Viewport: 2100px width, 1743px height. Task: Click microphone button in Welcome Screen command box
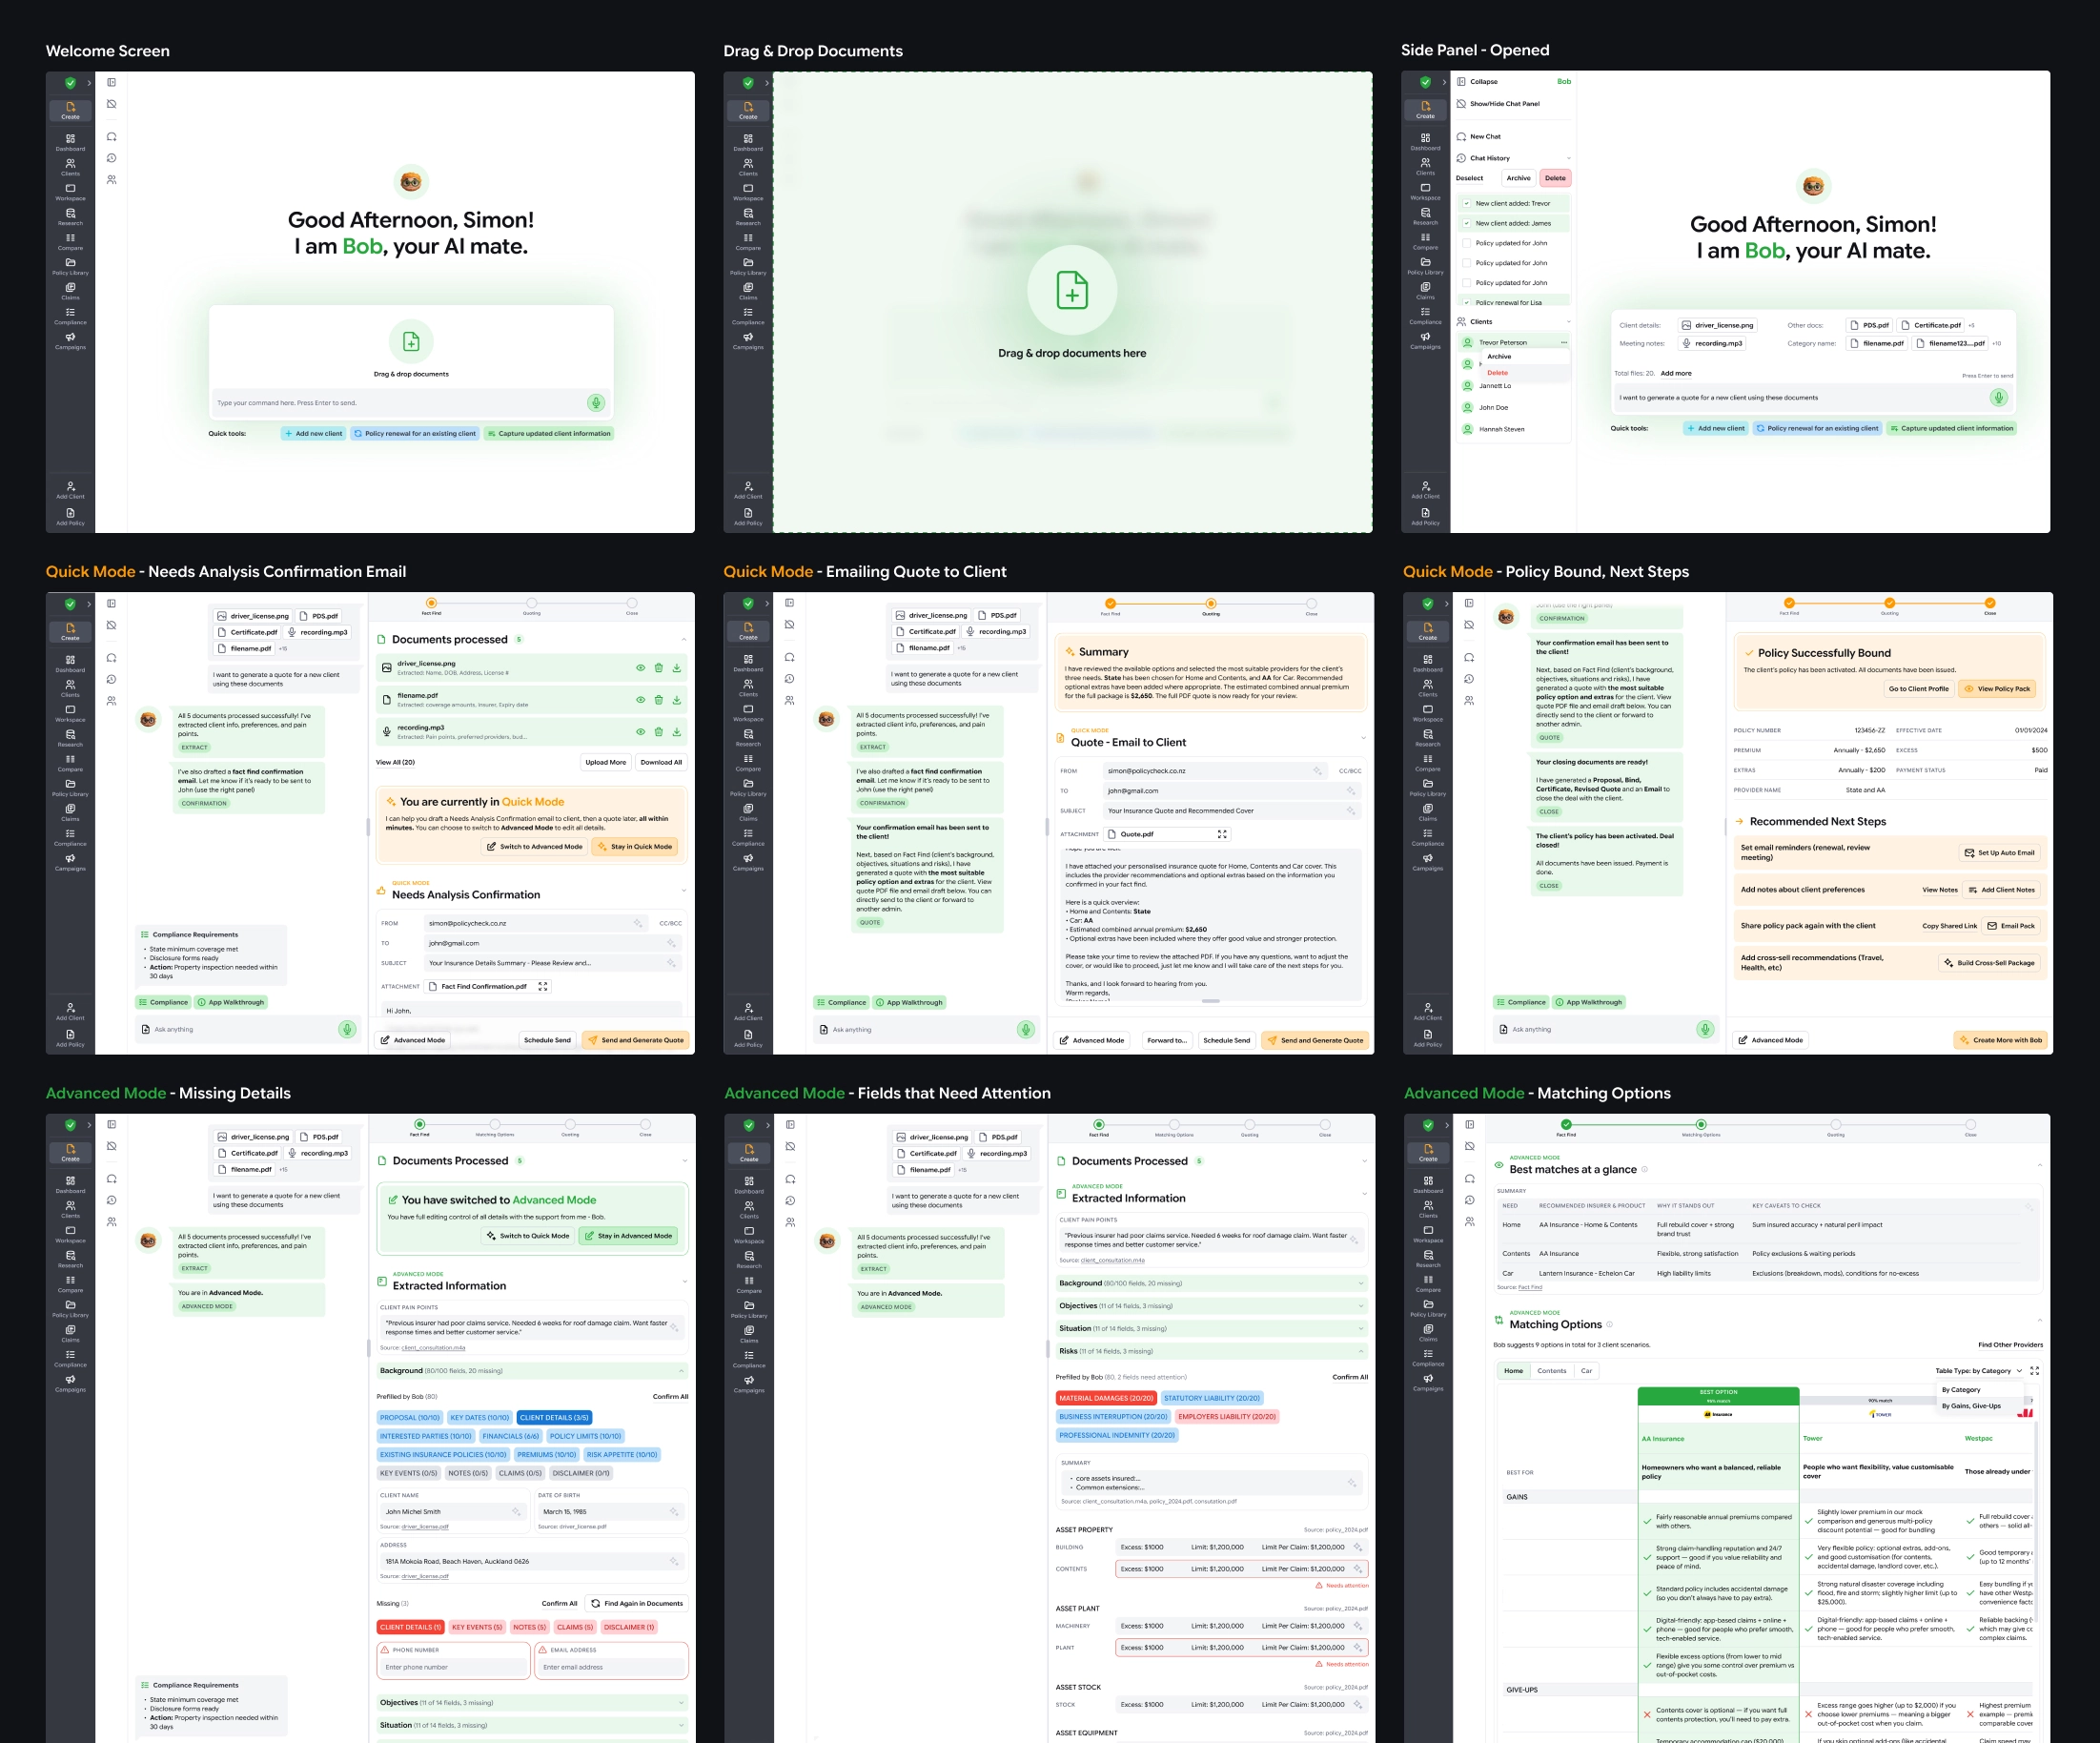[x=596, y=403]
